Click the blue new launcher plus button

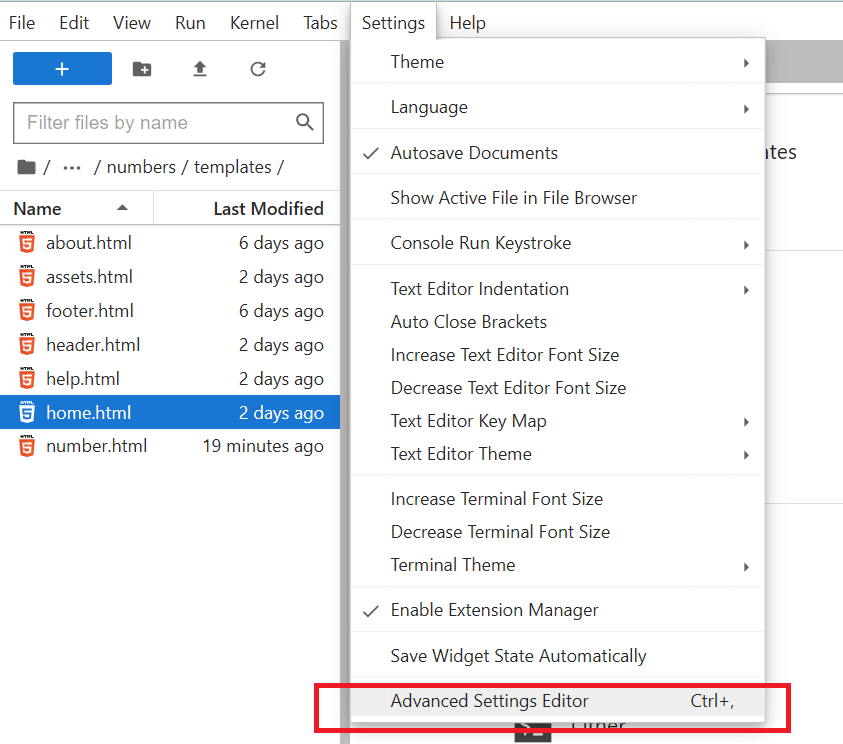62,68
